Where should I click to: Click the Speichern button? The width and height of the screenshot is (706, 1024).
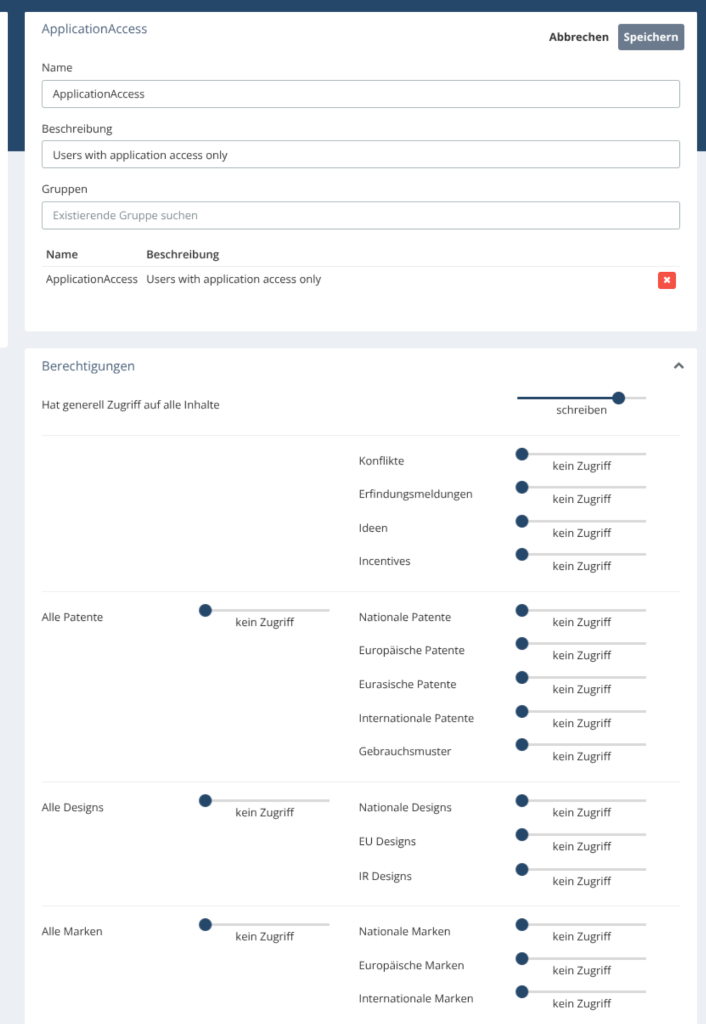(650, 37)
